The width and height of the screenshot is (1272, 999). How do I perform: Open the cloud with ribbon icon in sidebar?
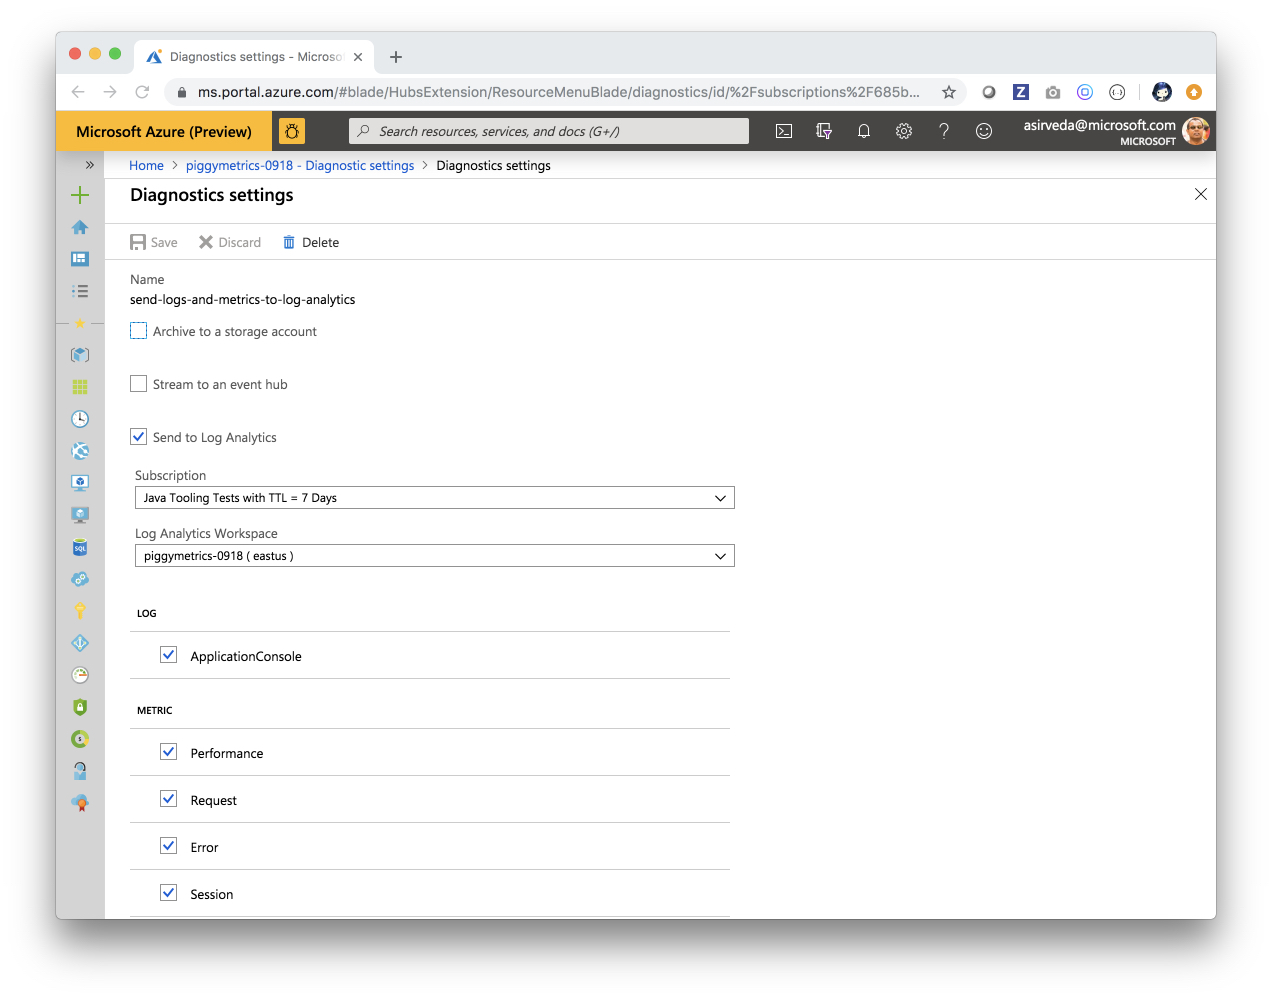[80, 803]
